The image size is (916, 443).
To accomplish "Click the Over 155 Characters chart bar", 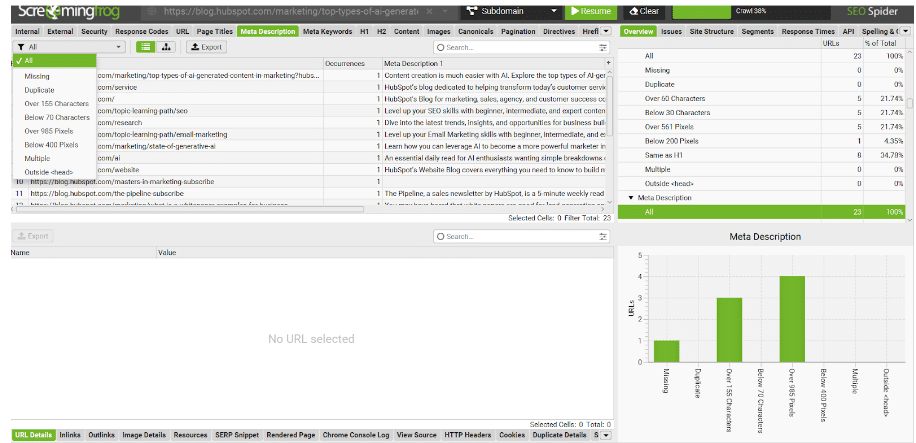I will tap(729, 330).
